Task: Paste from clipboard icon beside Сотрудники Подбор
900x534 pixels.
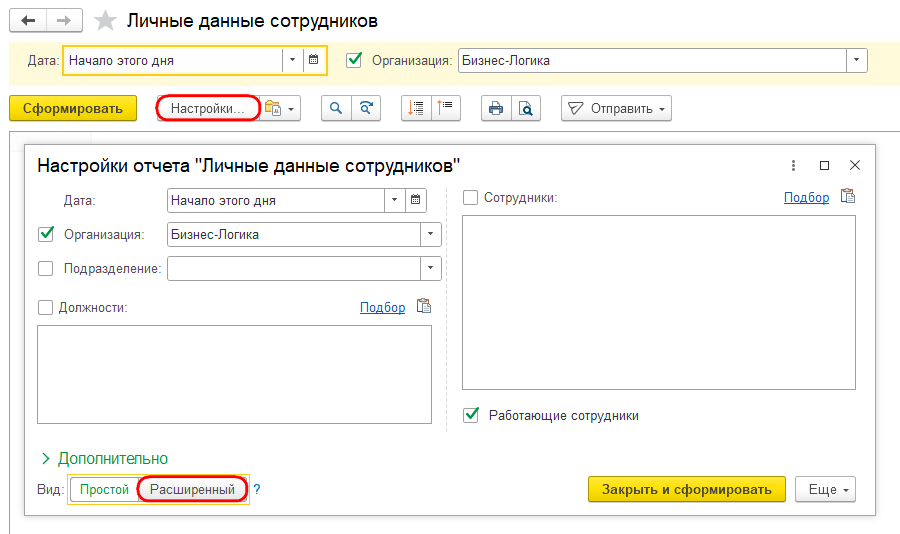Action: click(x=848, y=196)
